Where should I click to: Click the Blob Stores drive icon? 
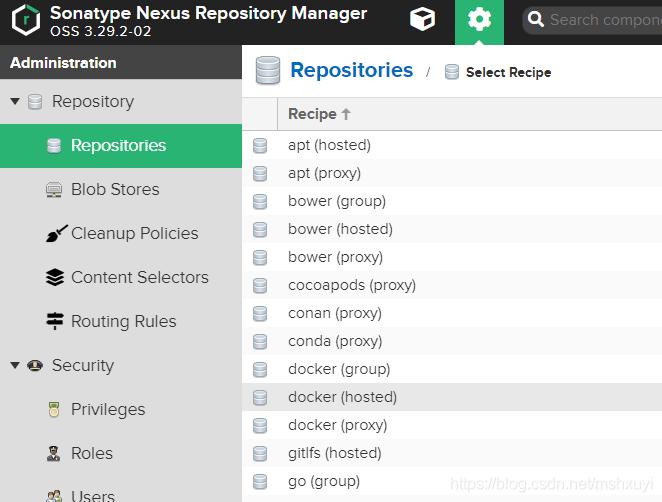[54, 190]
